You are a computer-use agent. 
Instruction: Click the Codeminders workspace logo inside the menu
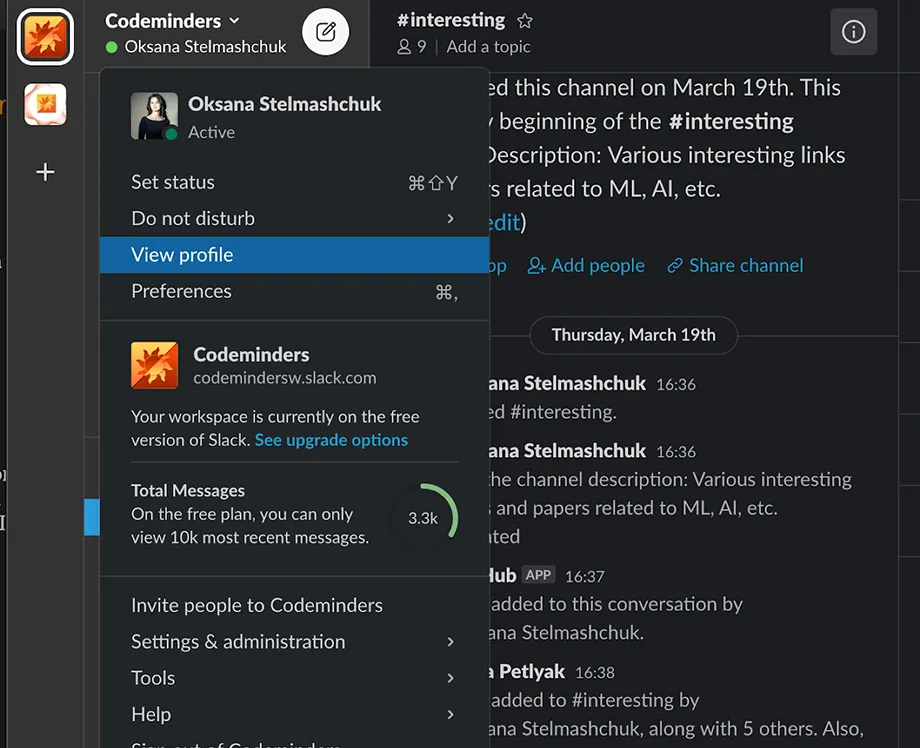(x=154, y=365)
